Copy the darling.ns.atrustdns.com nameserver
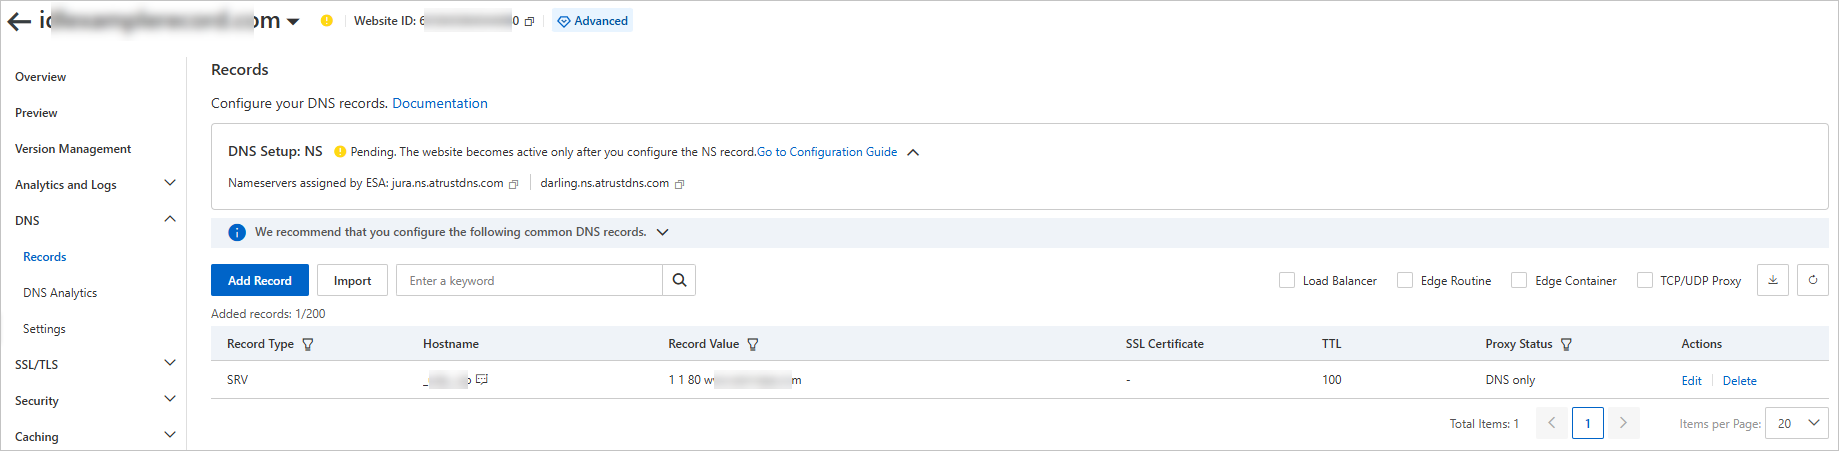This screenshot has width=1839, height=451. [680, 184]
